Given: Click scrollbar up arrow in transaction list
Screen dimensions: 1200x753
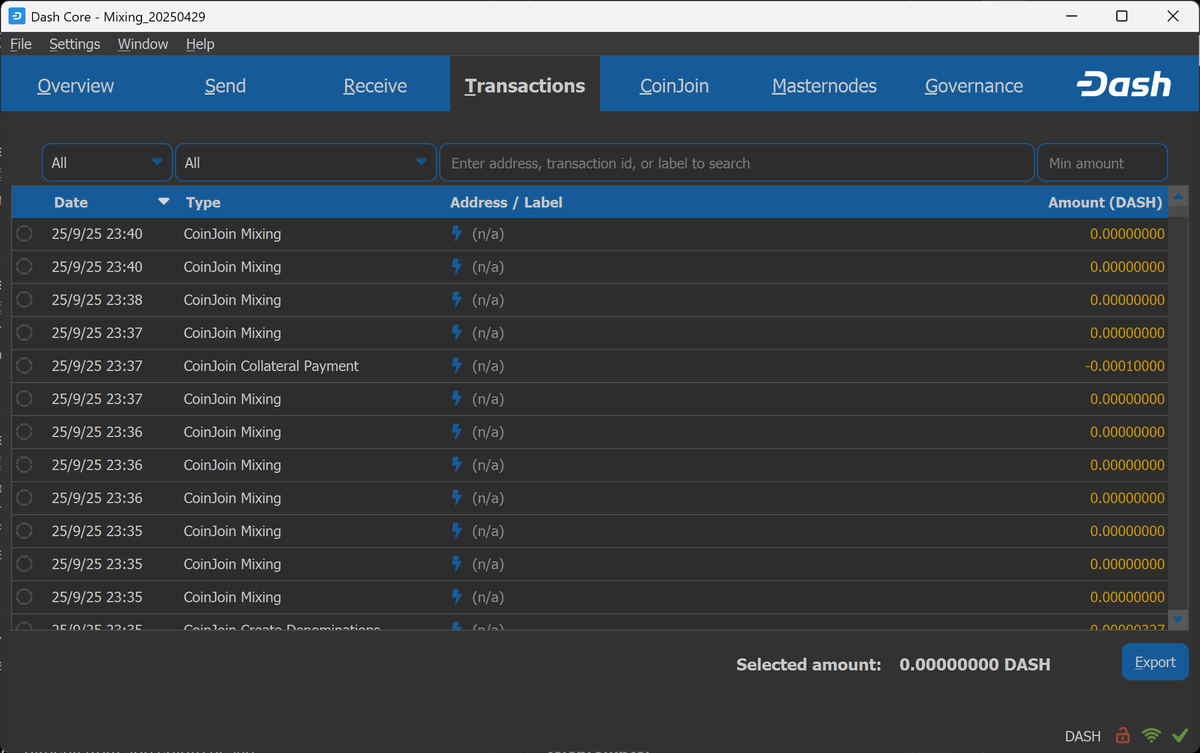Looking at the screenshot, I should [x=1178, y=197].
